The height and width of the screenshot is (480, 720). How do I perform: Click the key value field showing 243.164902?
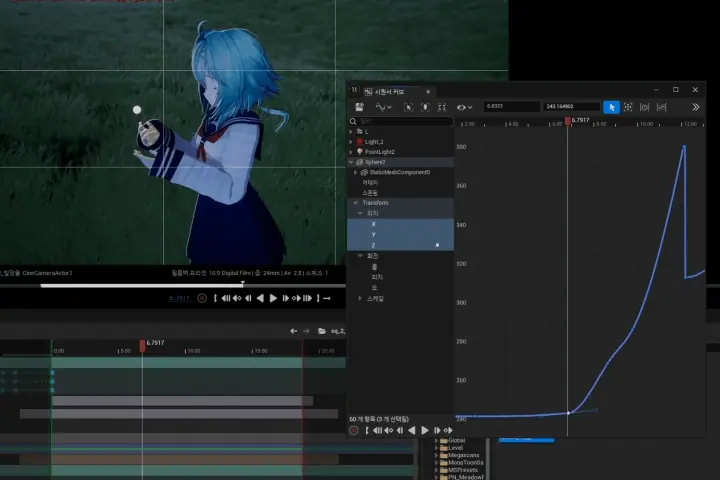pyautogui.click(x=572, y=107)
